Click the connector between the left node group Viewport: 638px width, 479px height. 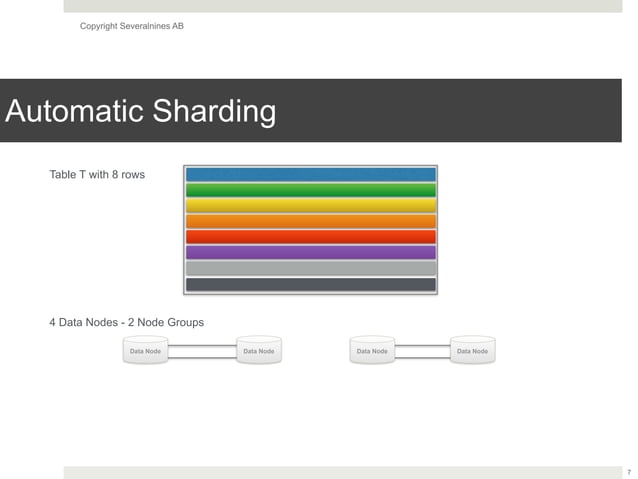click(x=202, y=352)
